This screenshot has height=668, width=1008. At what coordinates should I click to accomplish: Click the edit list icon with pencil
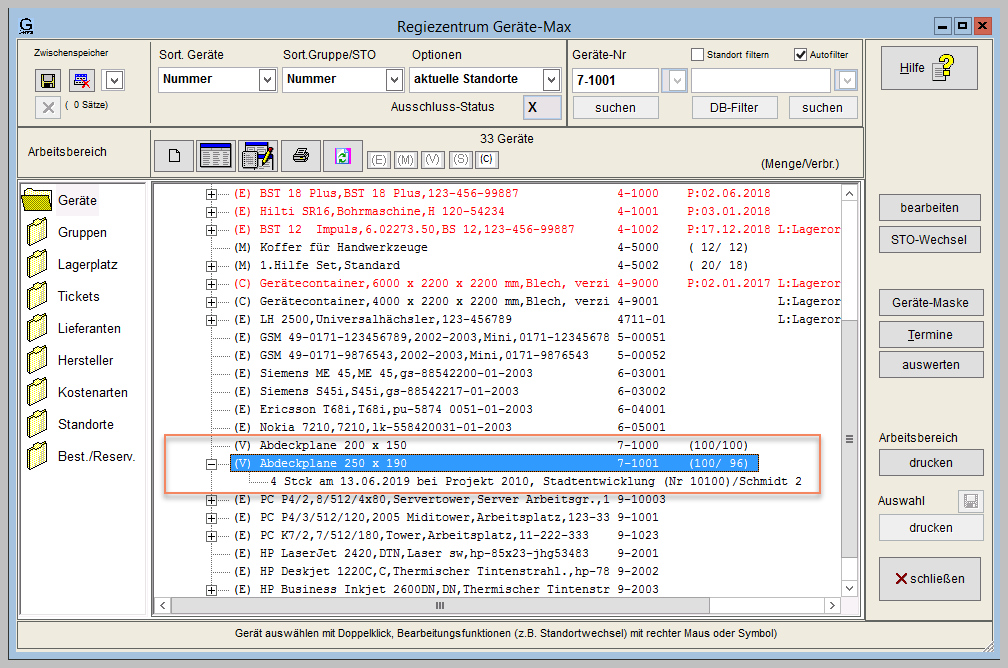(257, 155)
